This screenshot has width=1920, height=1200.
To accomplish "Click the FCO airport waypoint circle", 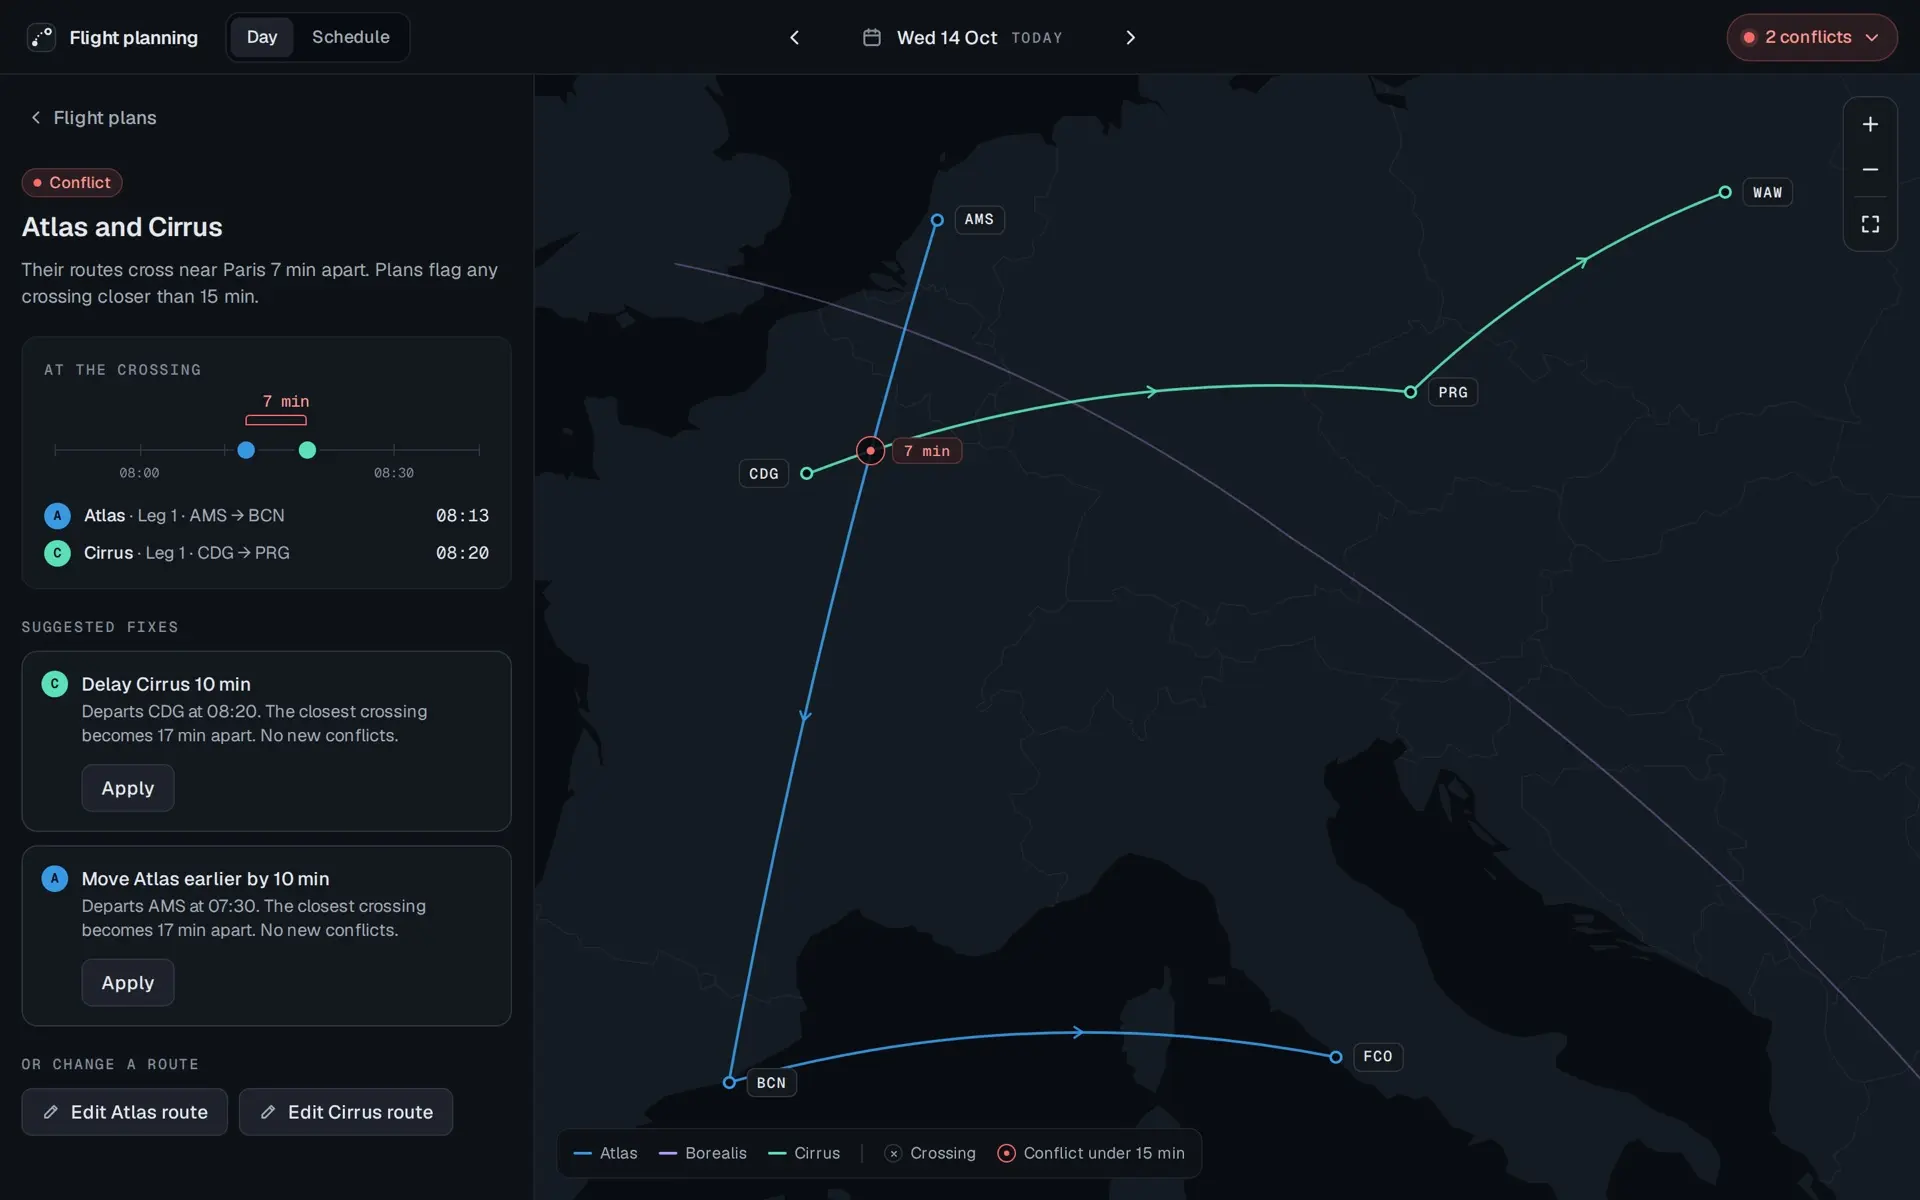I will click(1336, 1057).
